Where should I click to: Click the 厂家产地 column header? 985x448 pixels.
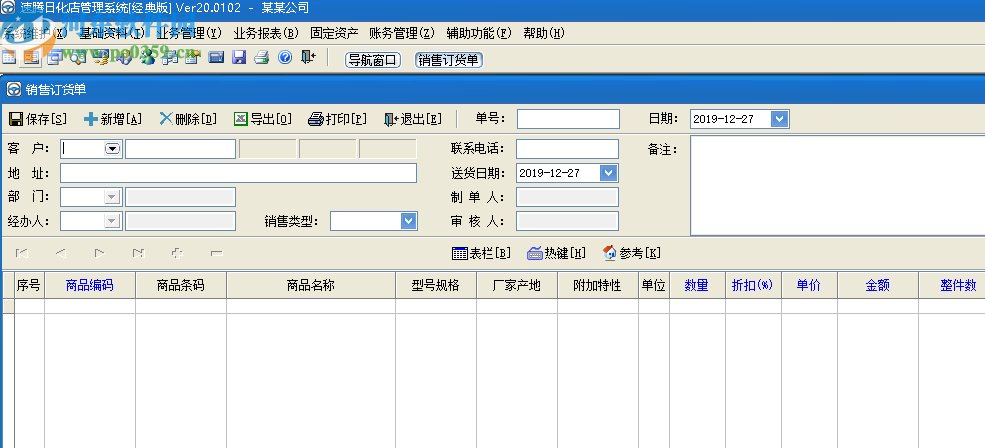pos(517,285)
